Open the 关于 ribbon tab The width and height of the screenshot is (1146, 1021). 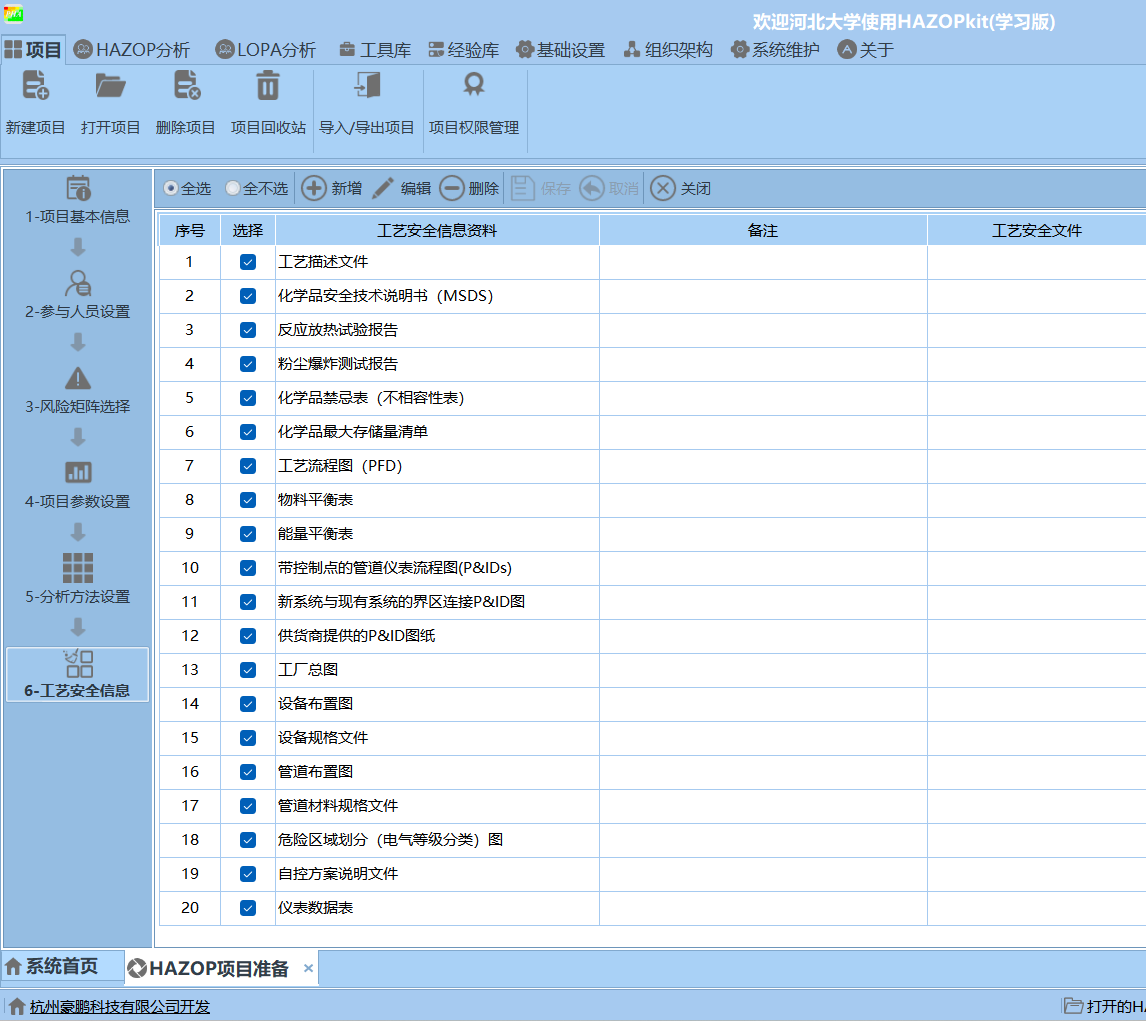pos(866,50)
